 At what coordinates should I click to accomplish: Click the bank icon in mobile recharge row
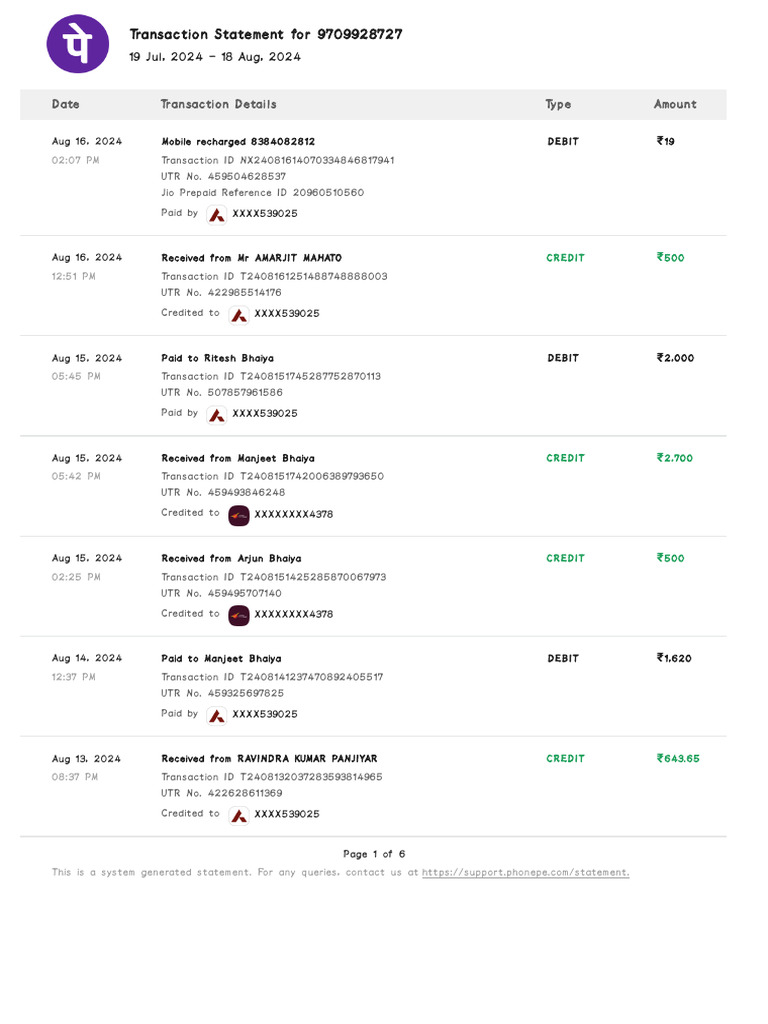(216, 214)
